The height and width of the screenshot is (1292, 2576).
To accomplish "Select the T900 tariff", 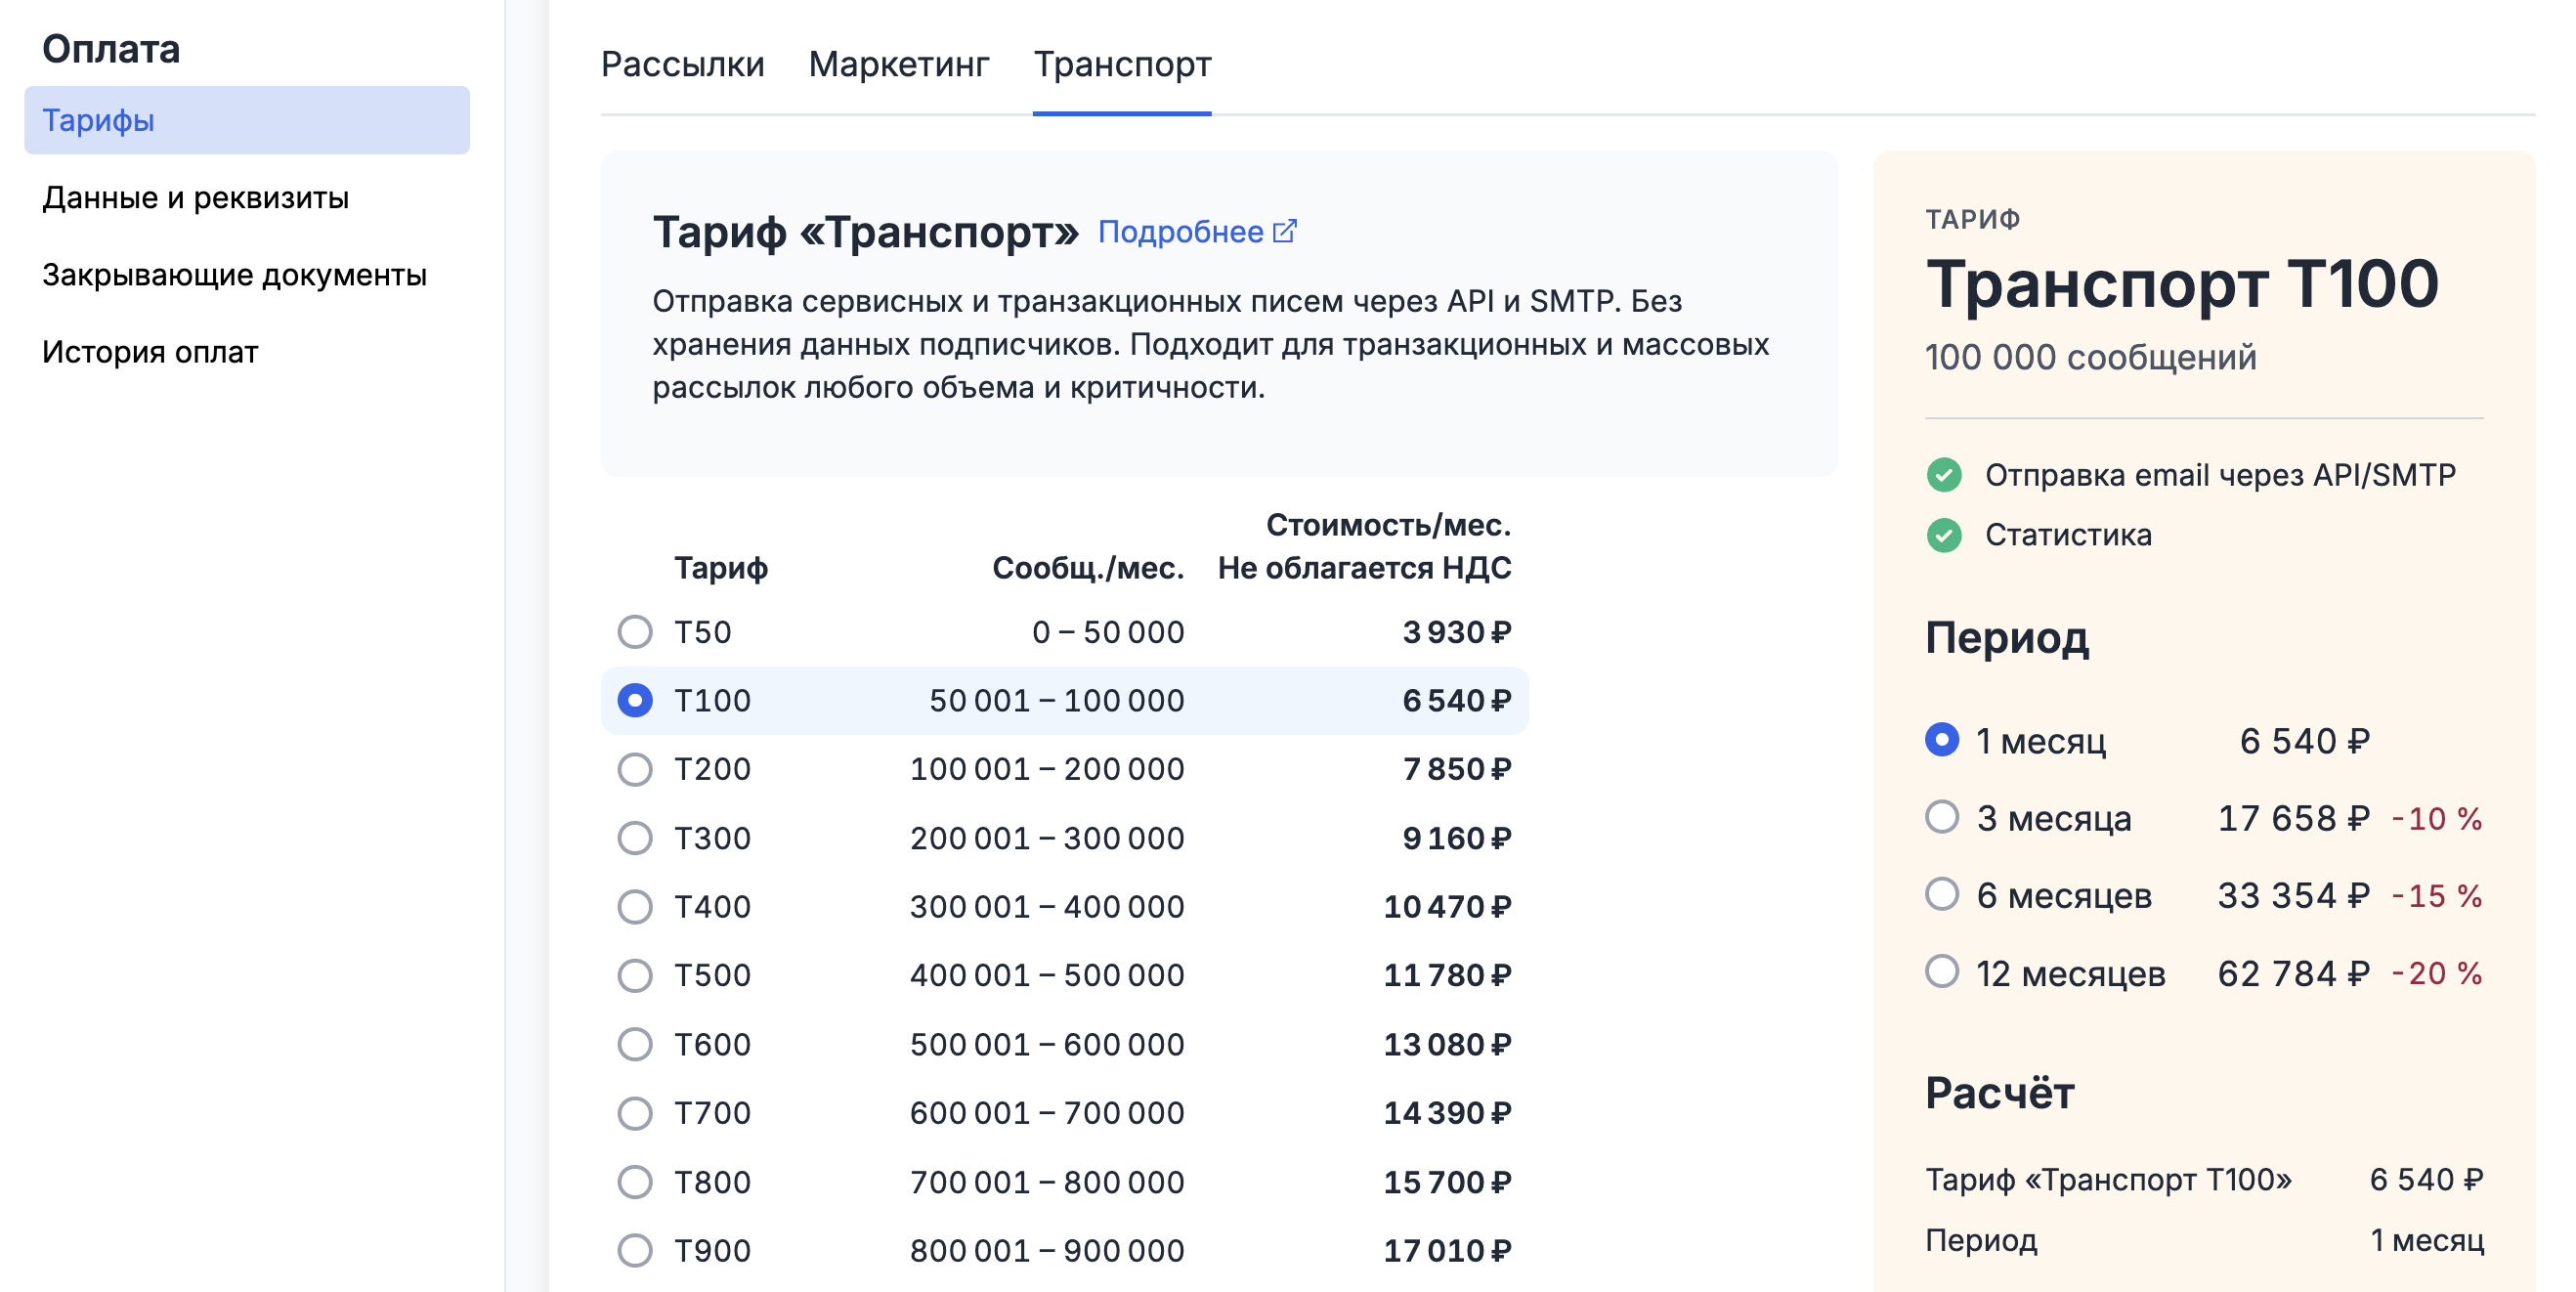I will coord(633,1249).
